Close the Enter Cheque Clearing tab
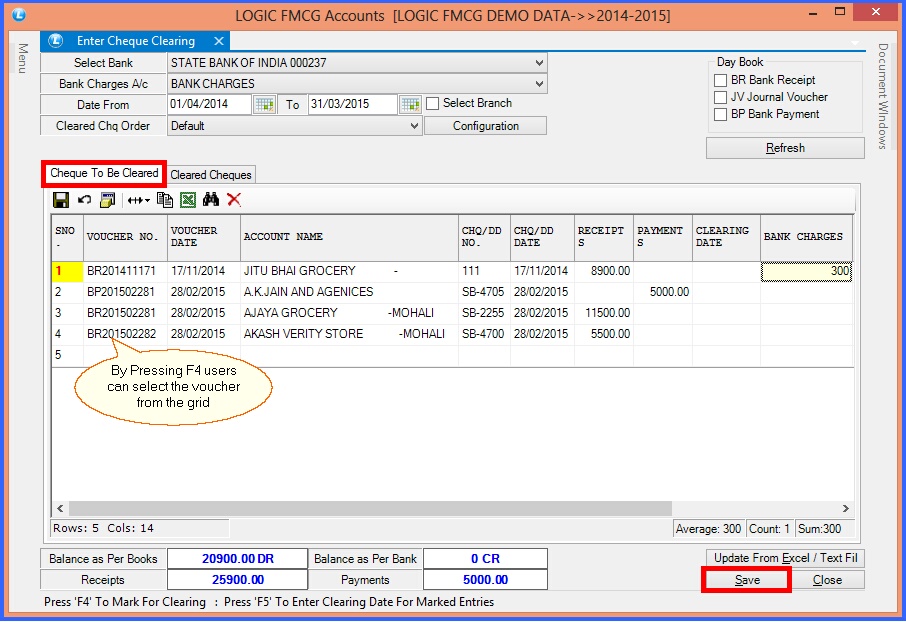 pyautogui.click(x=218, y=41)
